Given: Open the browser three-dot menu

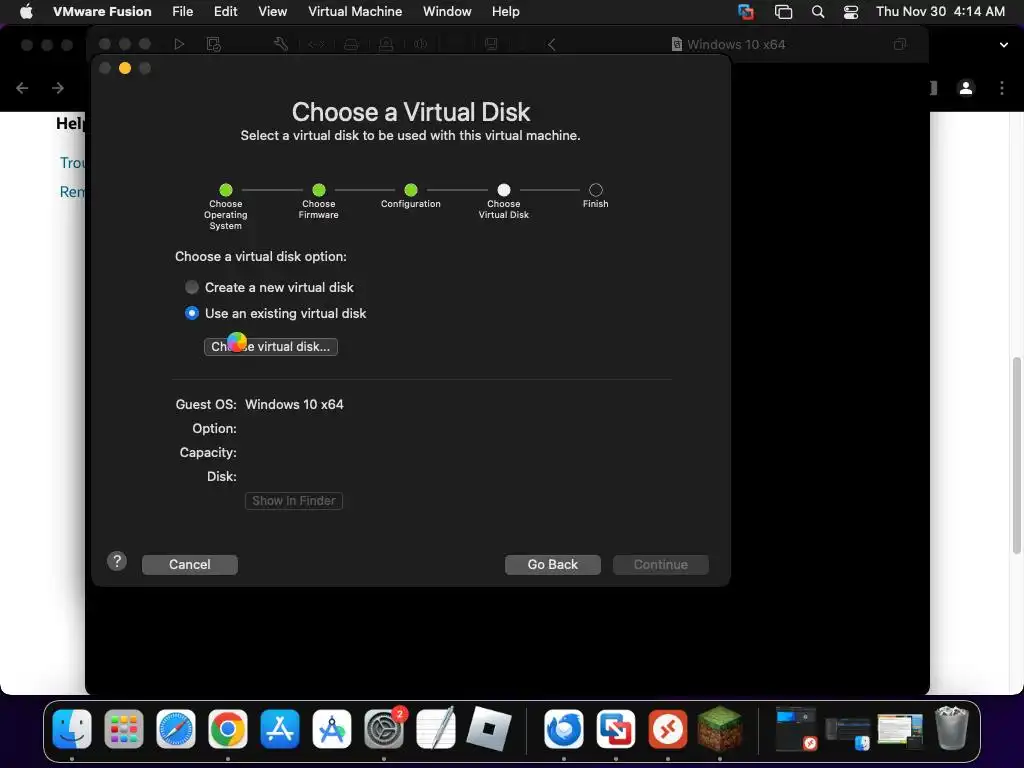Looking at the screenshot, I should 1002,88.
